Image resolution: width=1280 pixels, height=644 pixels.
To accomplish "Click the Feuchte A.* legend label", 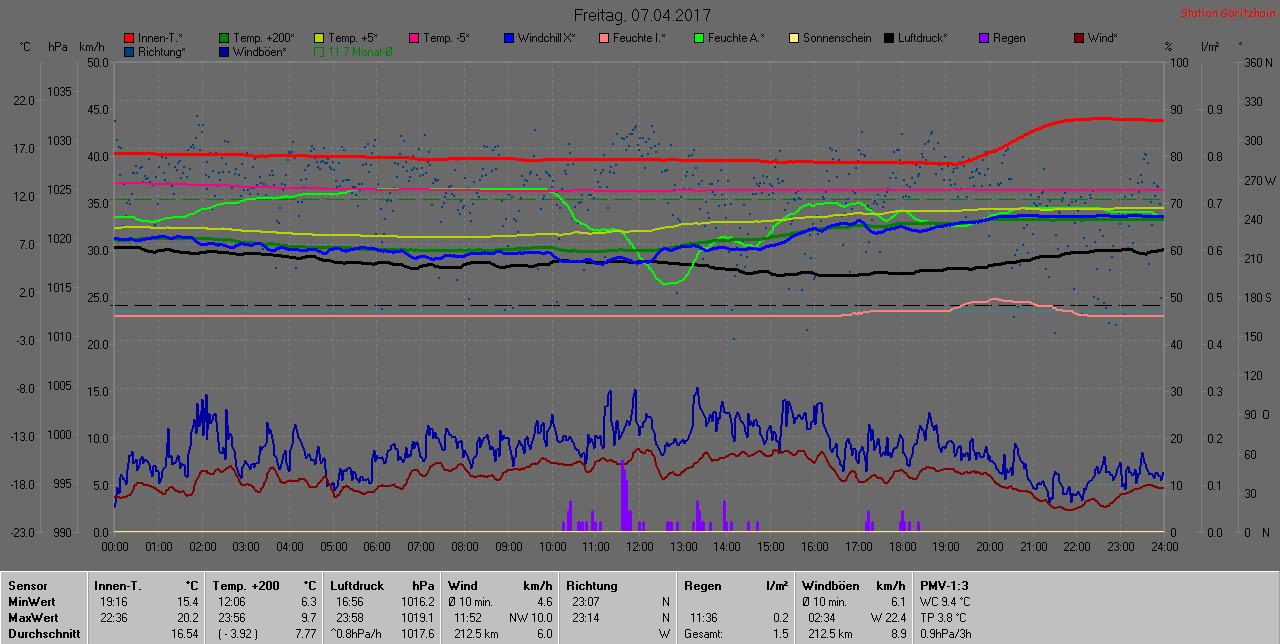I will pos(736,38).
